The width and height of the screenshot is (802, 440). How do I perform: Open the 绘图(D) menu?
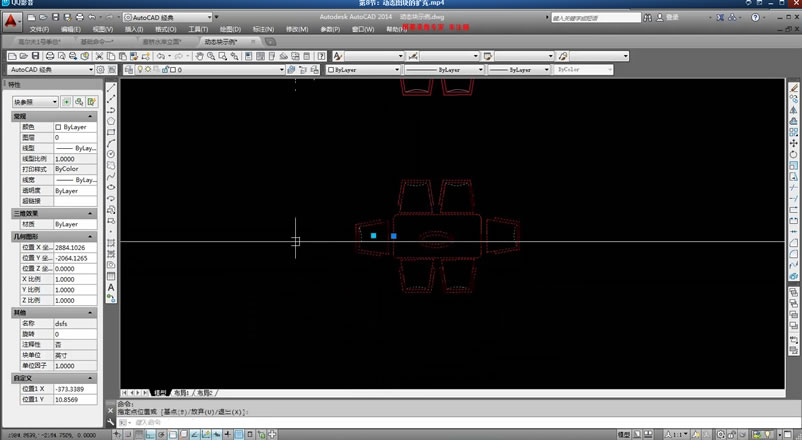(x=230, y=29)
